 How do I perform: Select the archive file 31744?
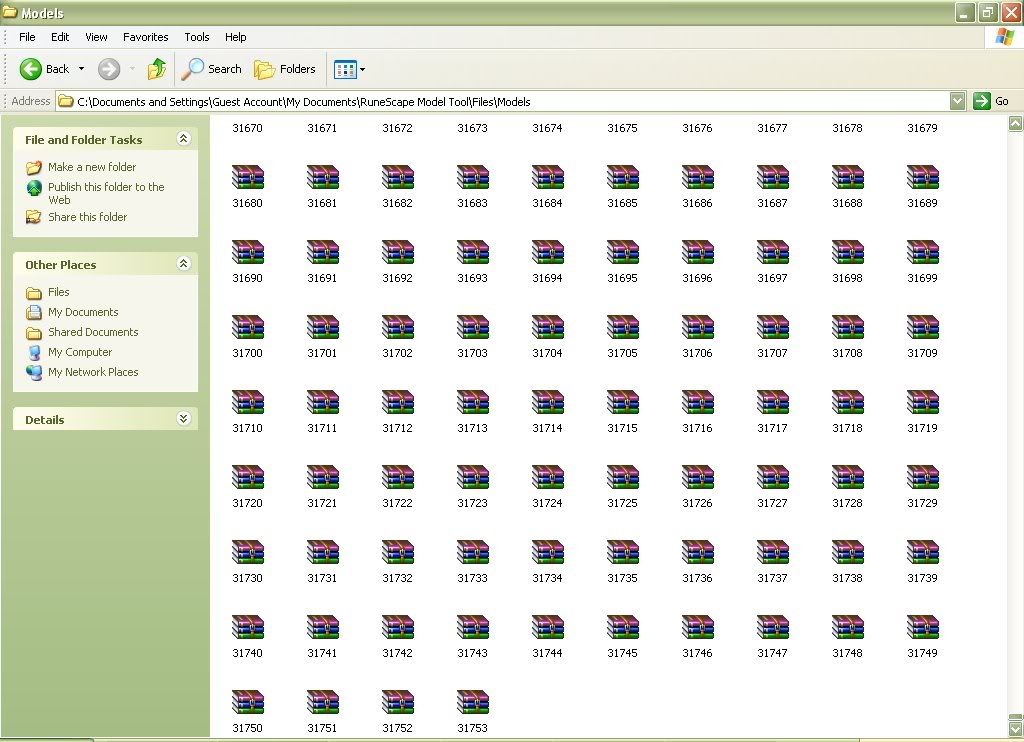(547, 628)
